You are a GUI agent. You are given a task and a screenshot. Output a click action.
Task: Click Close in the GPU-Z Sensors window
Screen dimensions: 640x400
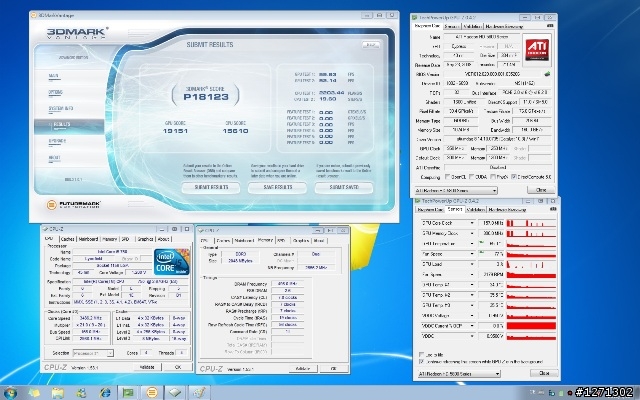tap(544, 373)
